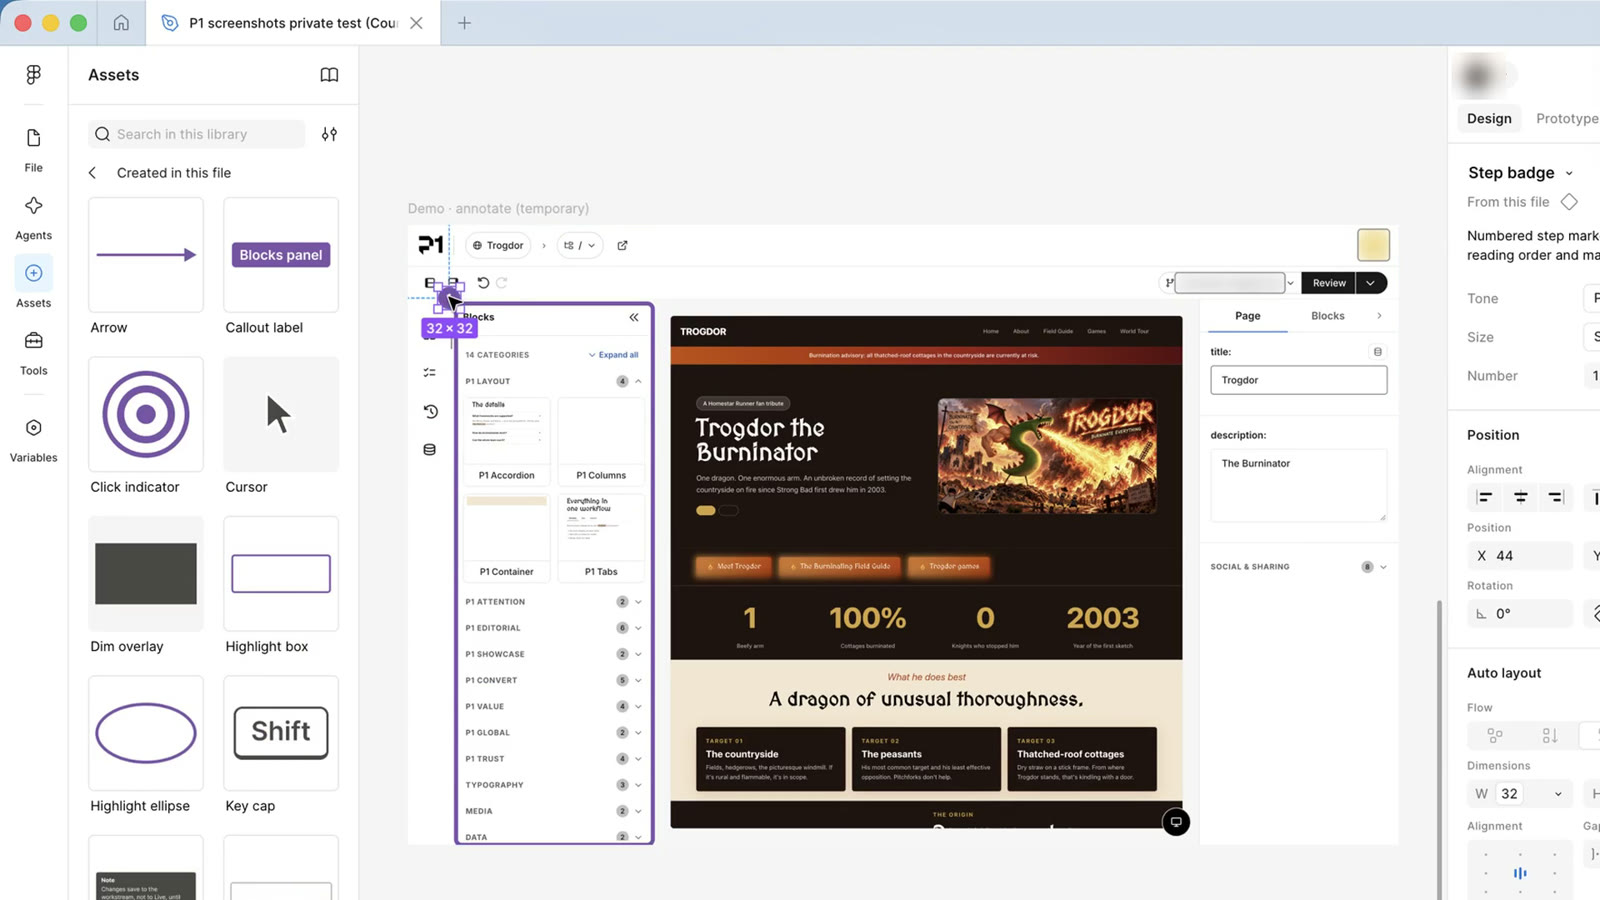The width and height of the screenshot is (1600, 900).
Task: Click the Trogdor site pill button
Action: tap(498, 245)
